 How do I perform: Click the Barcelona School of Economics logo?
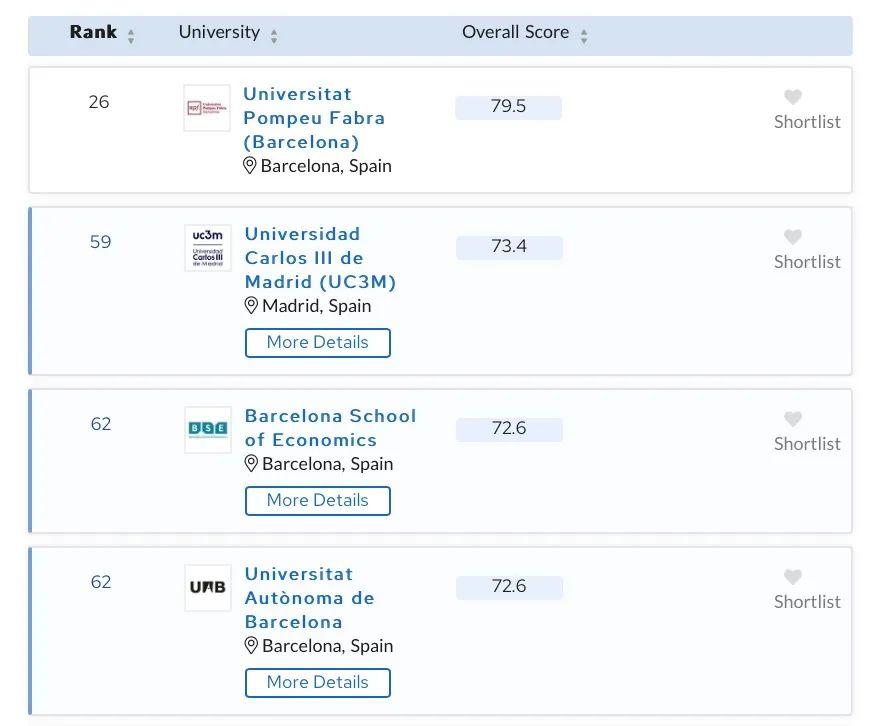pos(208,430)
